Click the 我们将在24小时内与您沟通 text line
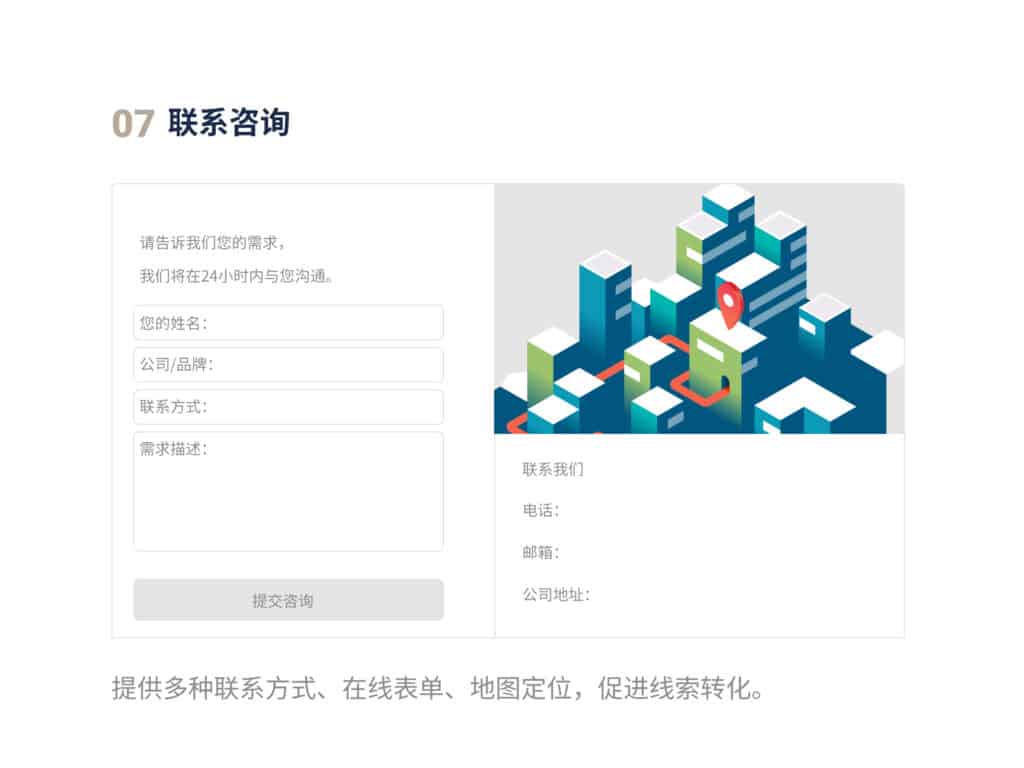 coord(236,276)
